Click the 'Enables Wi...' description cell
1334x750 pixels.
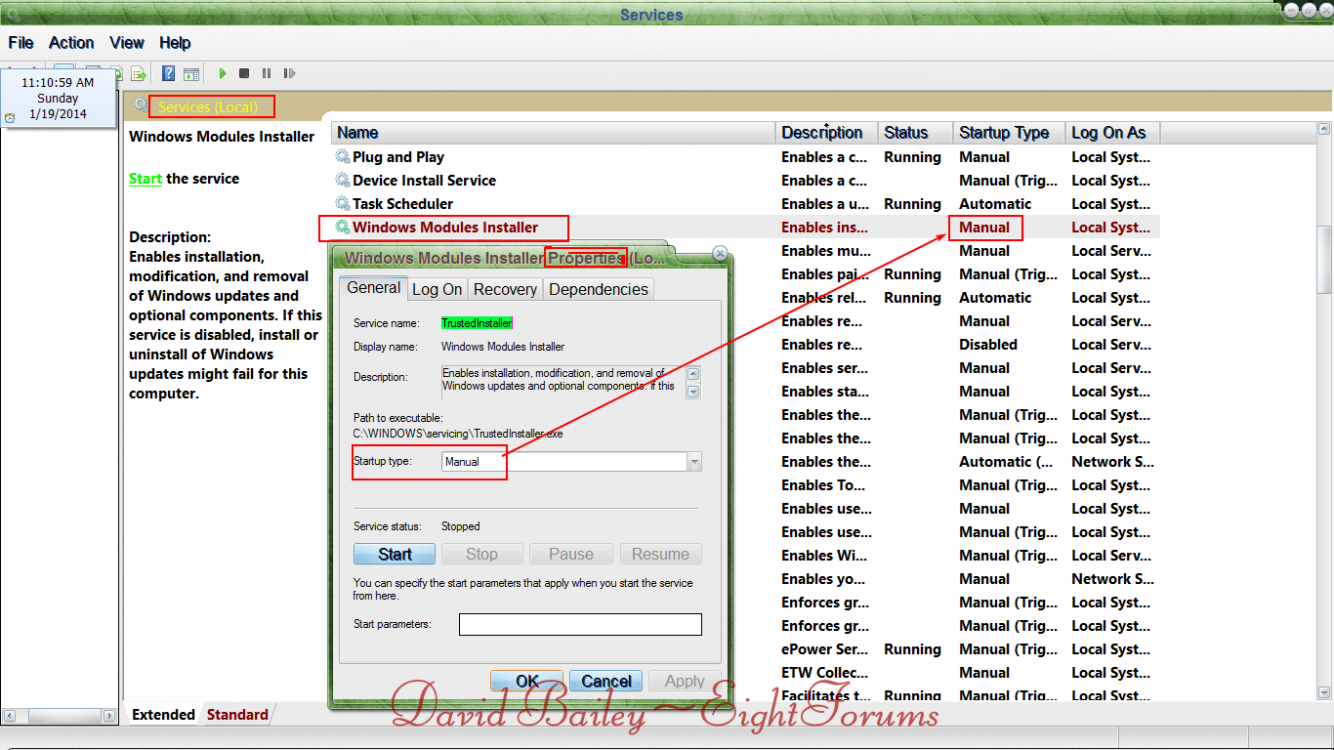(825, 555)
